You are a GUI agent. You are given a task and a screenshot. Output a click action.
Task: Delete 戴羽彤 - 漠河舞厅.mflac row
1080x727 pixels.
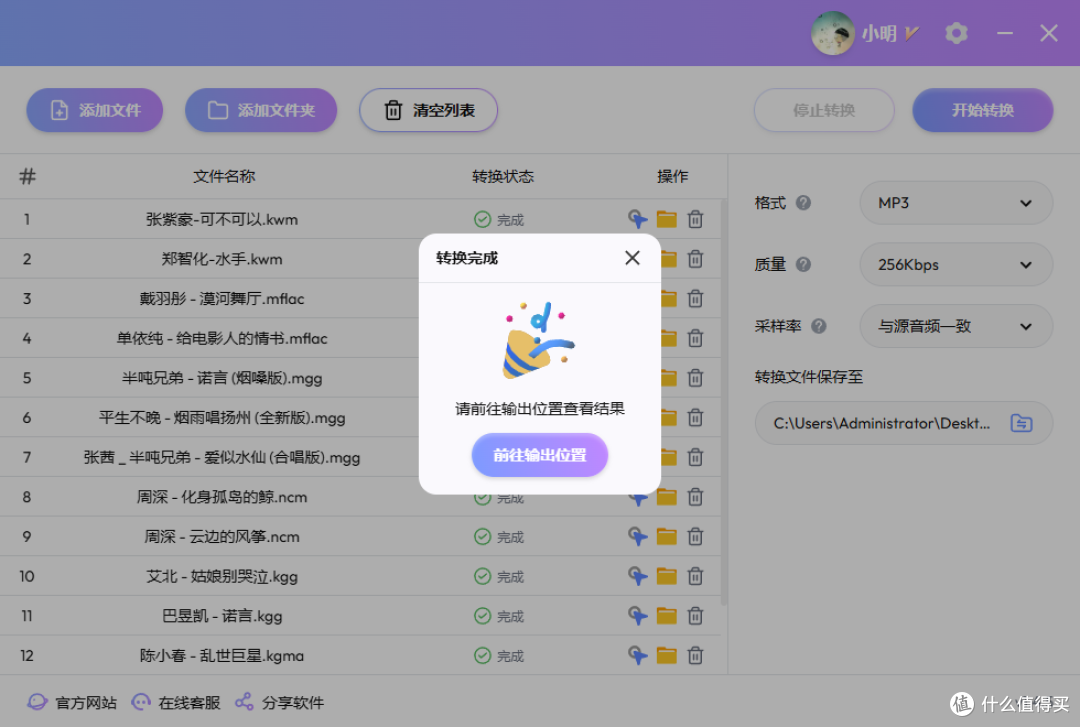point(695,298)
